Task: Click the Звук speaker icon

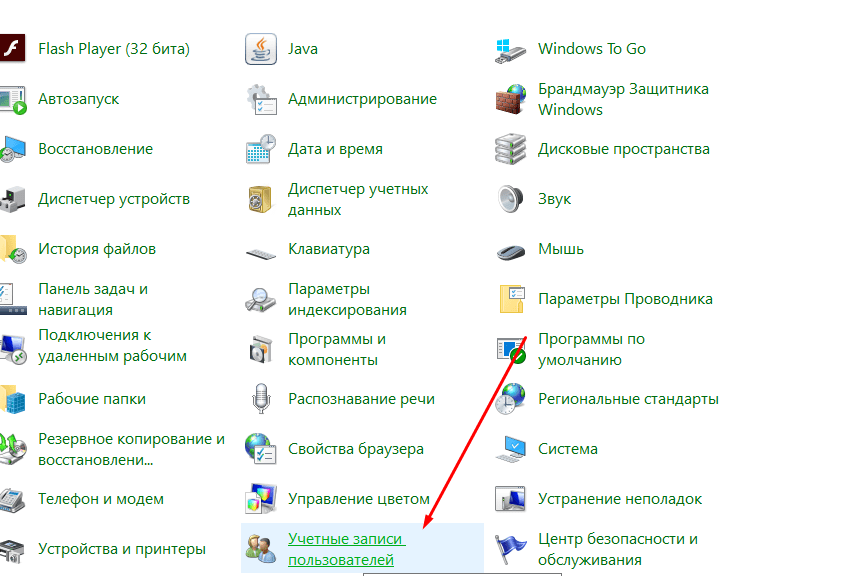Action: (x=511, y=199)
